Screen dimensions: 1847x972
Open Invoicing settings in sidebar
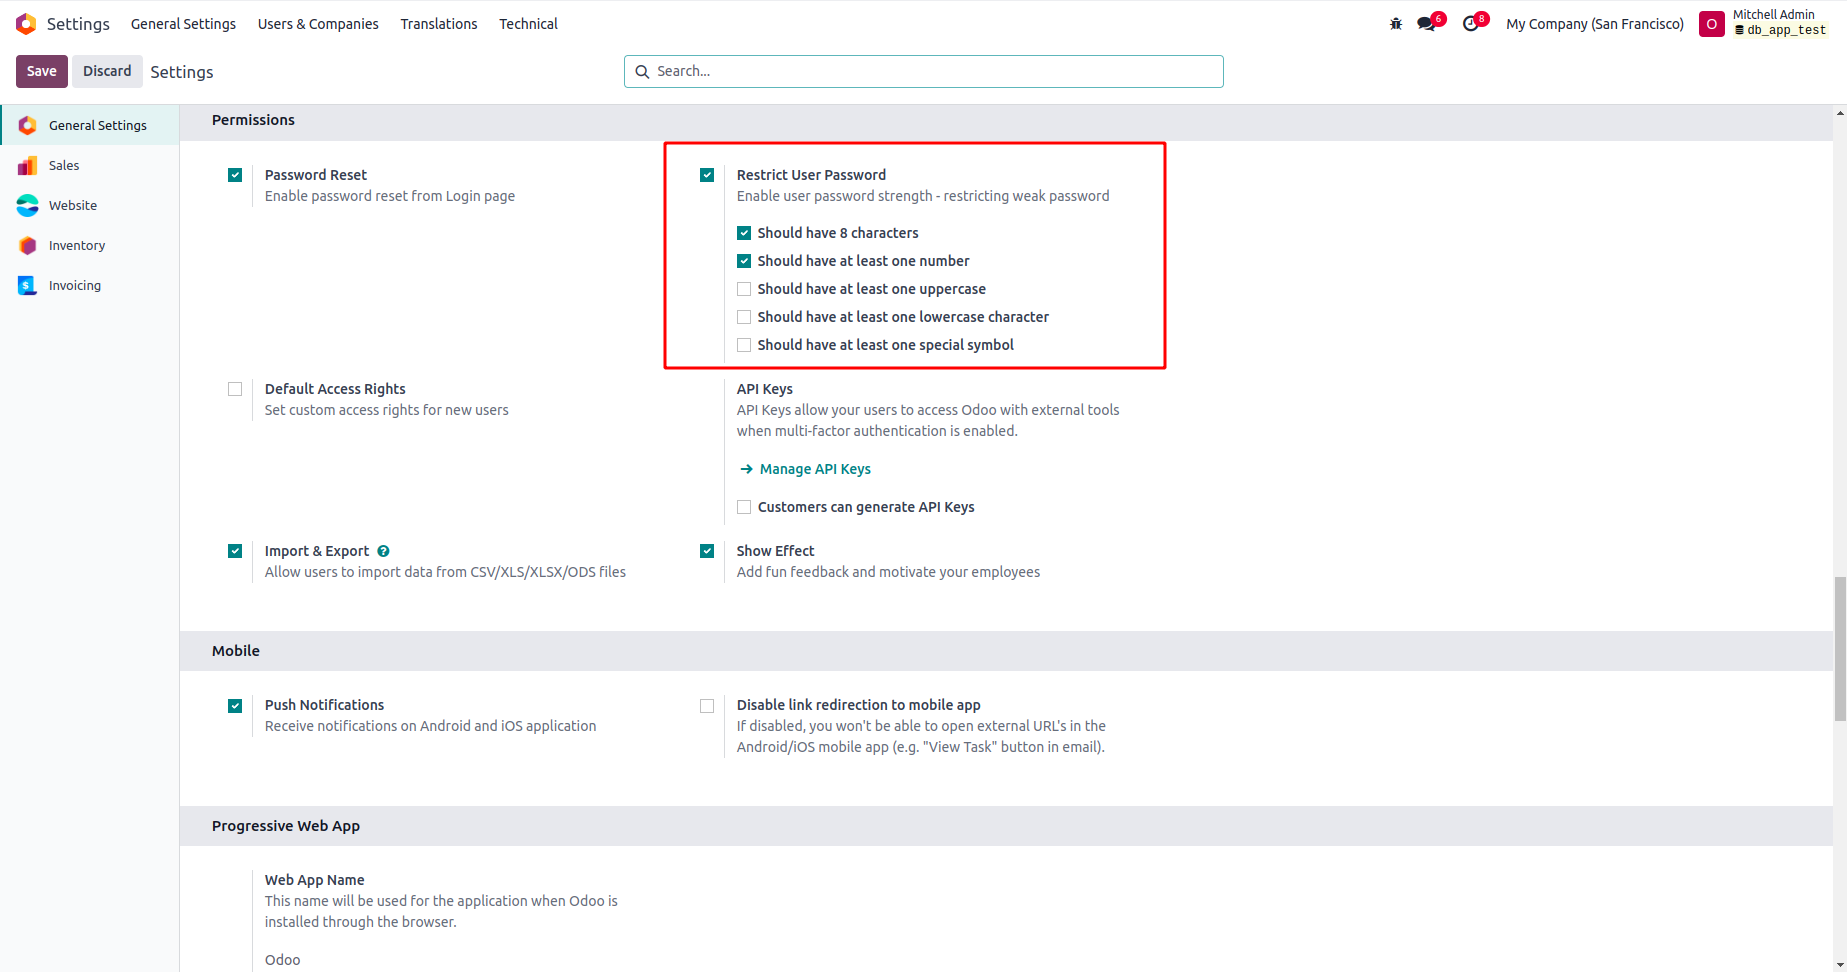(x=74, y=286)
